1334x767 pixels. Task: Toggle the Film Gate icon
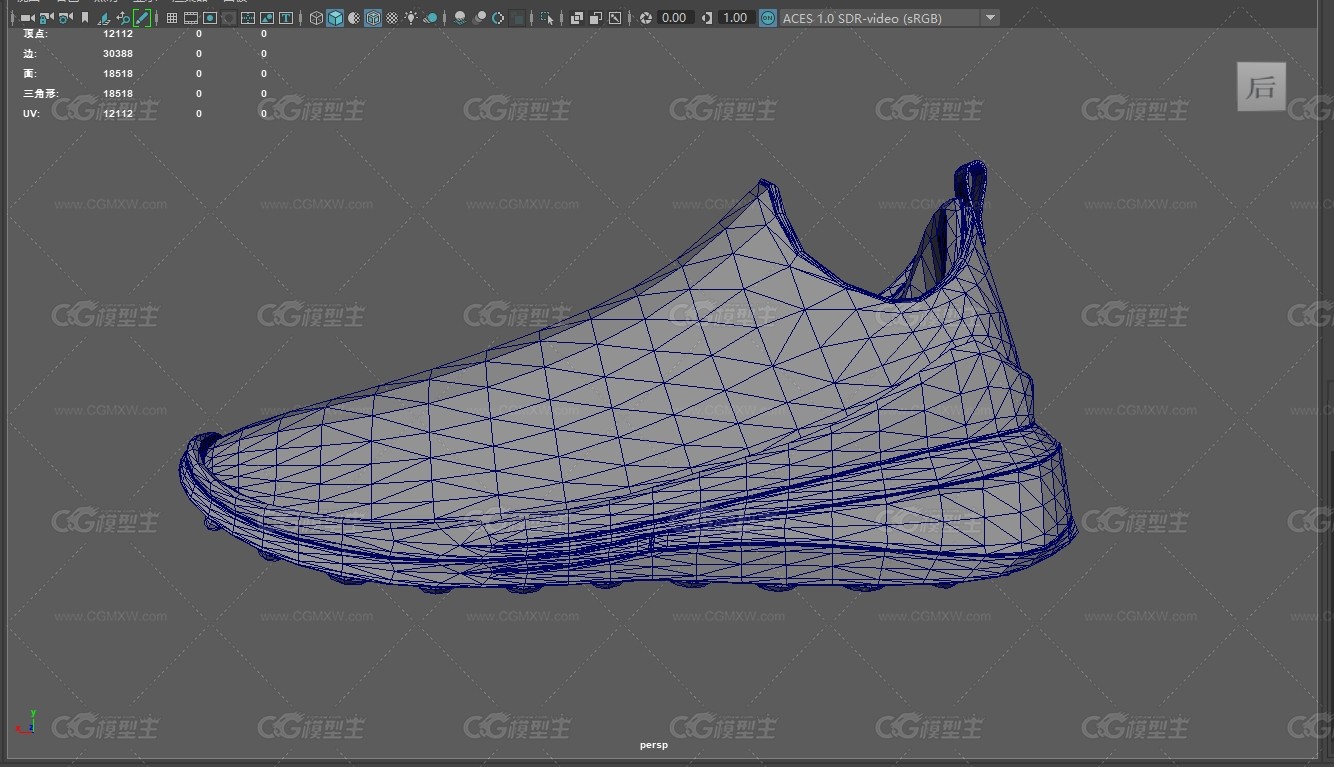point(191,18)
